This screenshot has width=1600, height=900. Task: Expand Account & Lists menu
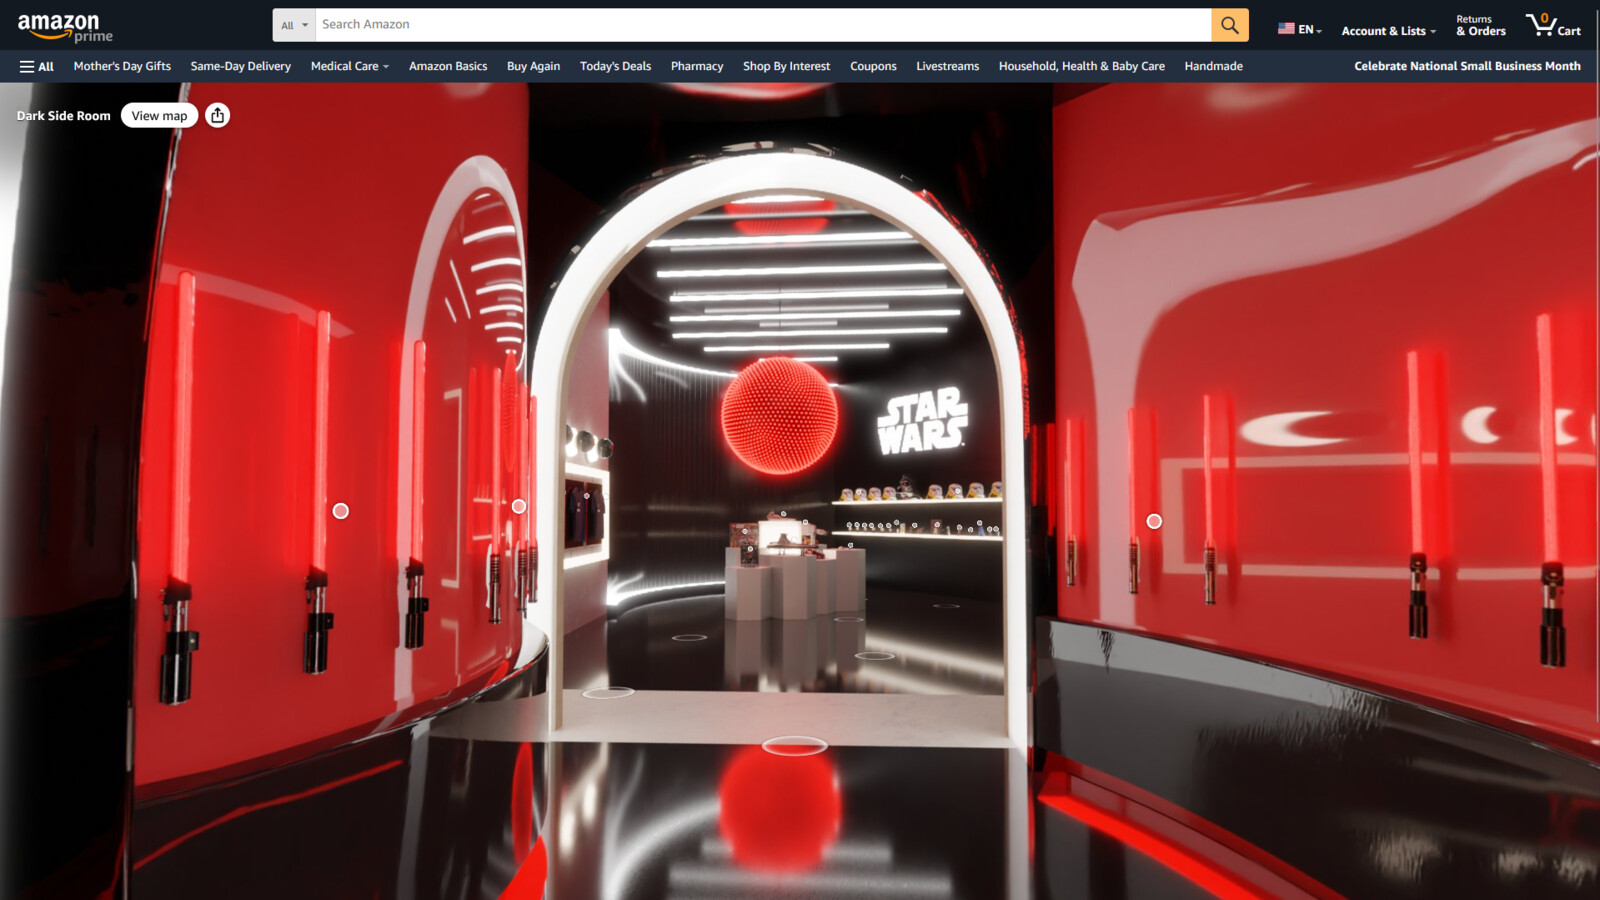point(1388,31)
